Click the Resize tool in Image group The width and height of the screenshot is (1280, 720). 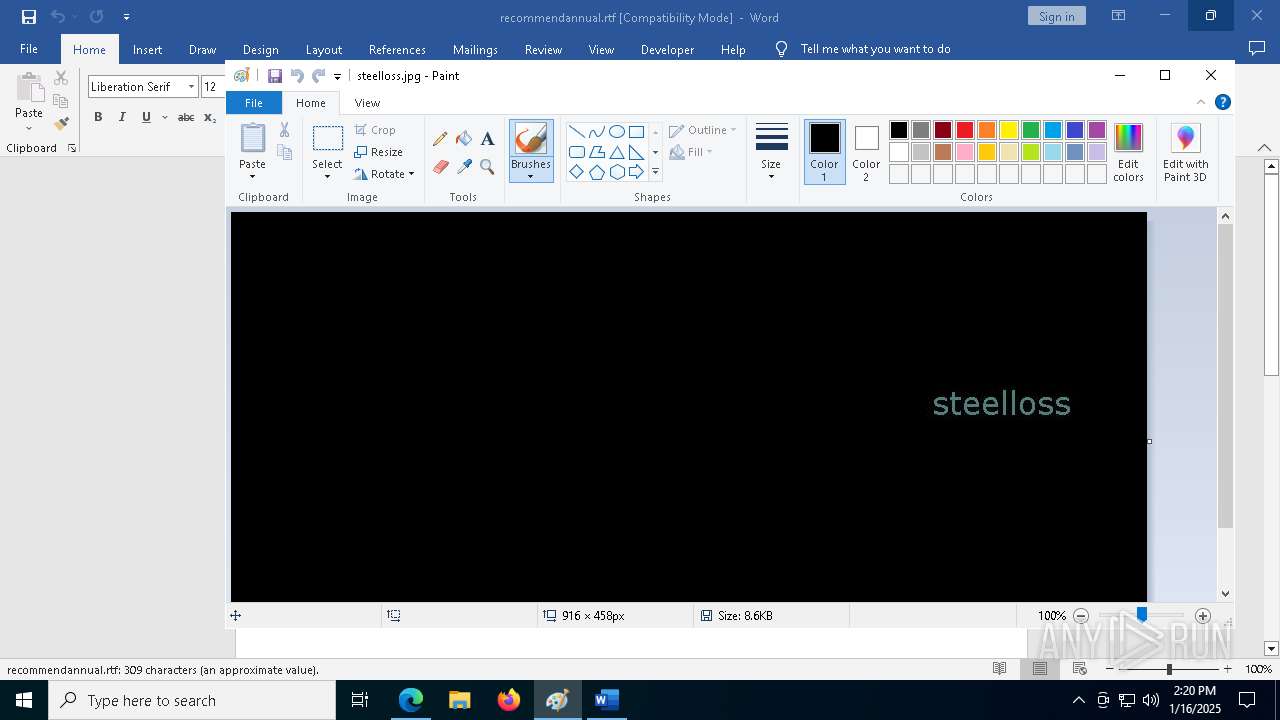[x=378, y=152]
